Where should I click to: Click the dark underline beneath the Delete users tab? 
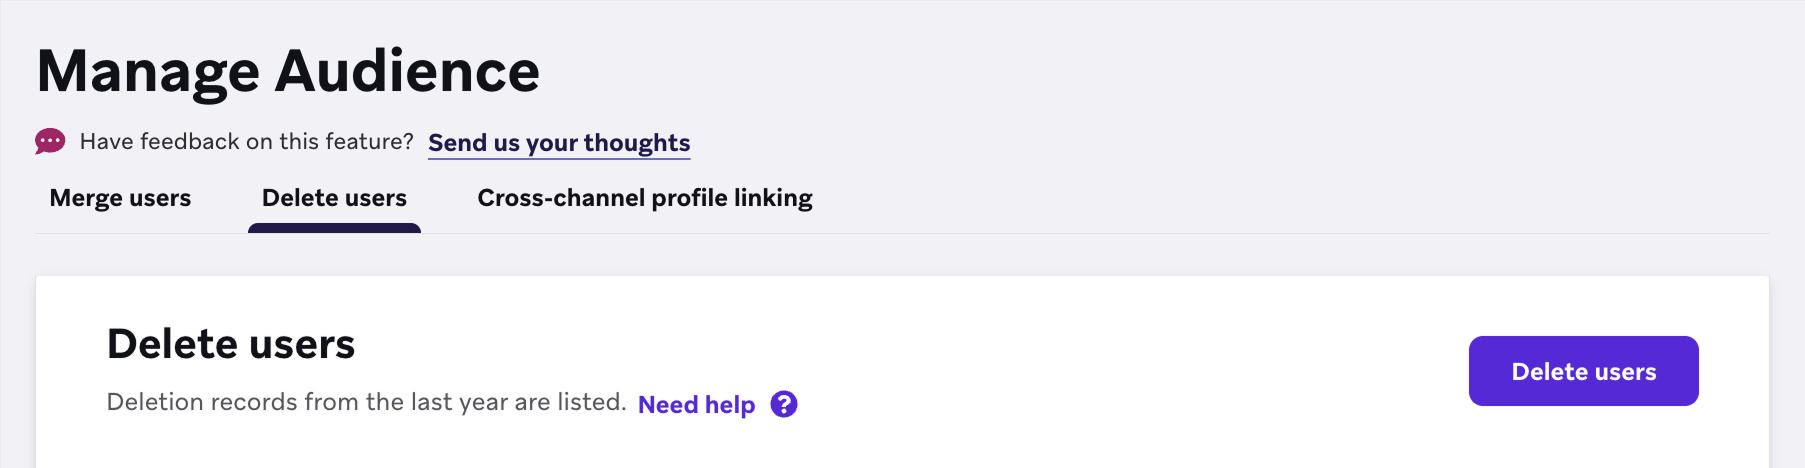click(x=334, y=228)
